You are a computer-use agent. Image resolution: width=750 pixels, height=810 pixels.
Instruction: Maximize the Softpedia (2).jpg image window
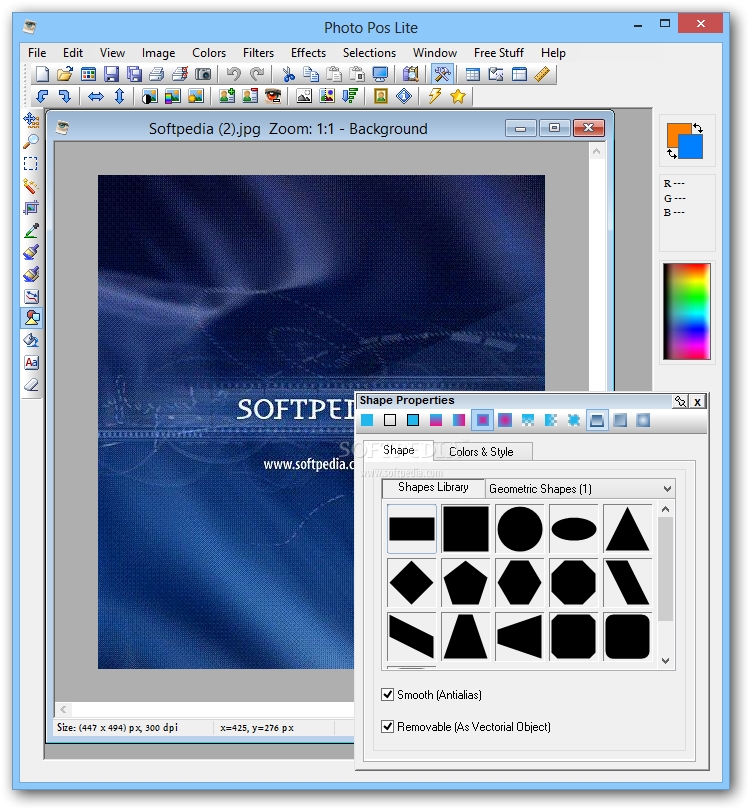[x=554, y=128]
